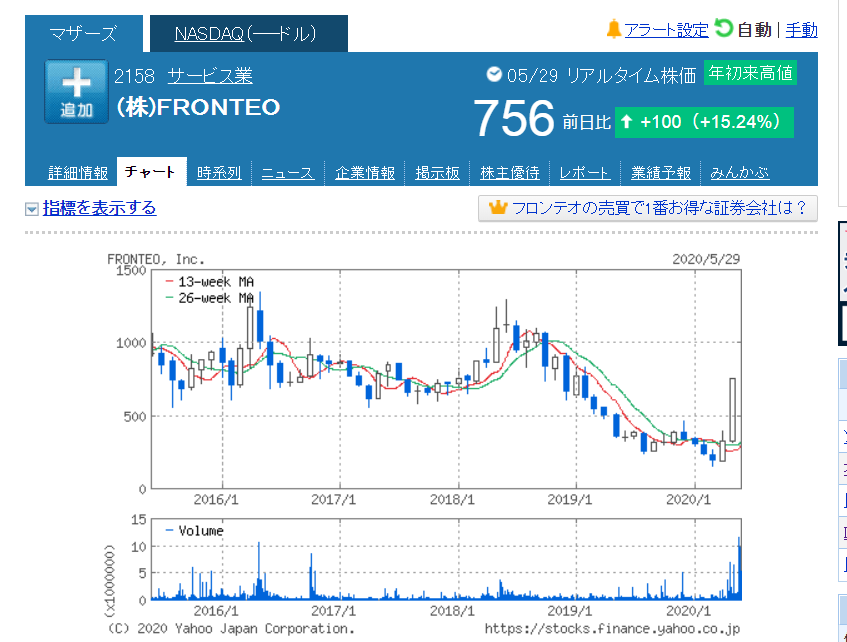Click the tallest volume bar at far right

739,569
